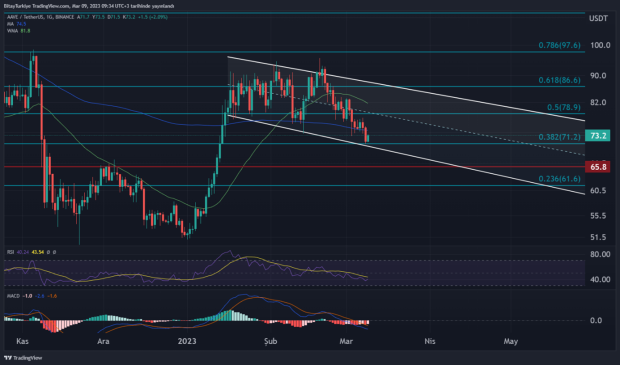Click the 0.5(78.9) Fibonacci level label
Screen dimensions: 620x365
click(x=564, y=108)
